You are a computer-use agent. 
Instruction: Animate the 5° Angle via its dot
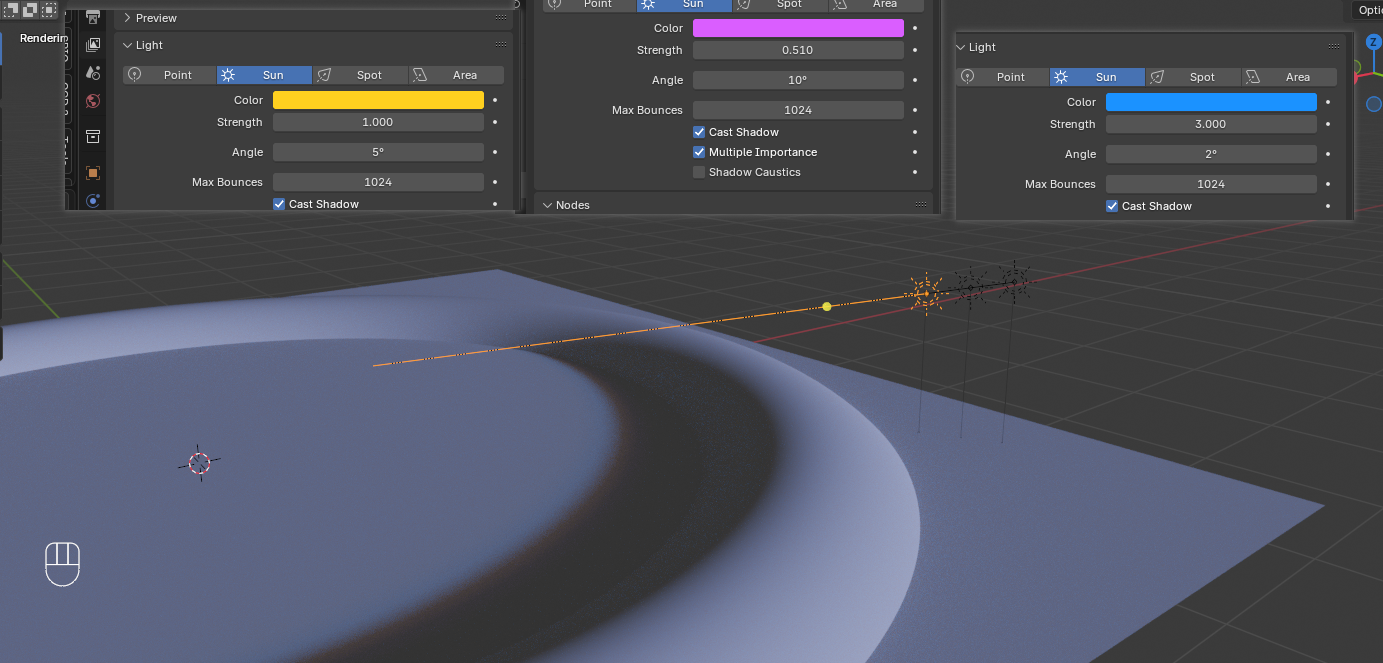(x=495, y=152)
